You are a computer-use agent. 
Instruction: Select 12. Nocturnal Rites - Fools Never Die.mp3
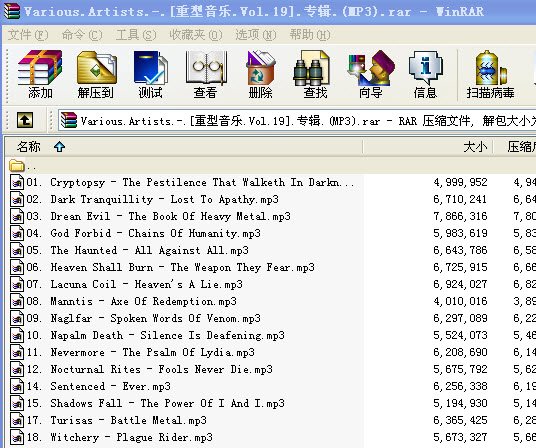[149, 369]
